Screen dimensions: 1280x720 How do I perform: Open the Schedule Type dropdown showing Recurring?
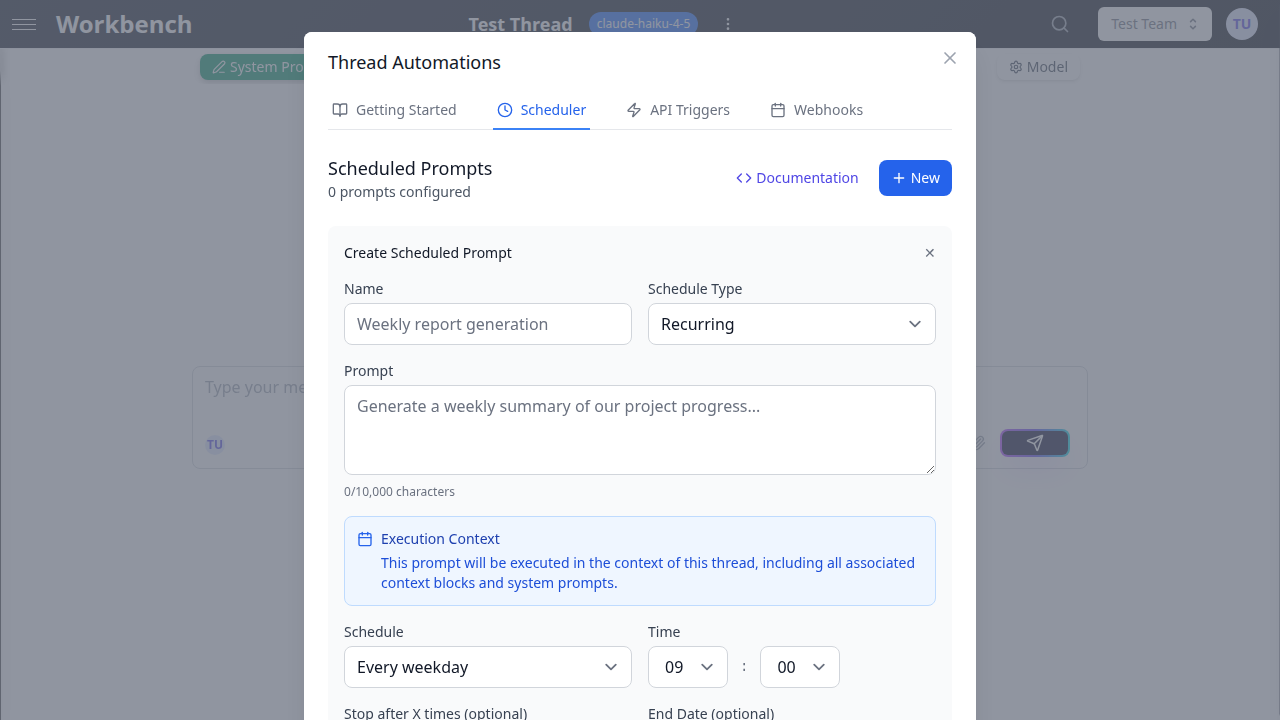[791, 324]
